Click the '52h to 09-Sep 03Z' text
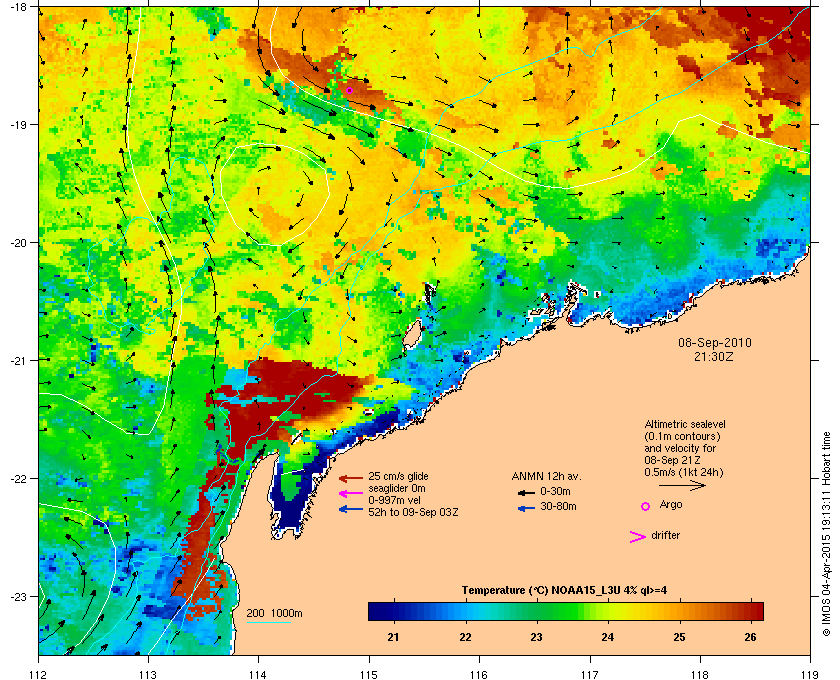The image size is (840, 680). point(413,512)
